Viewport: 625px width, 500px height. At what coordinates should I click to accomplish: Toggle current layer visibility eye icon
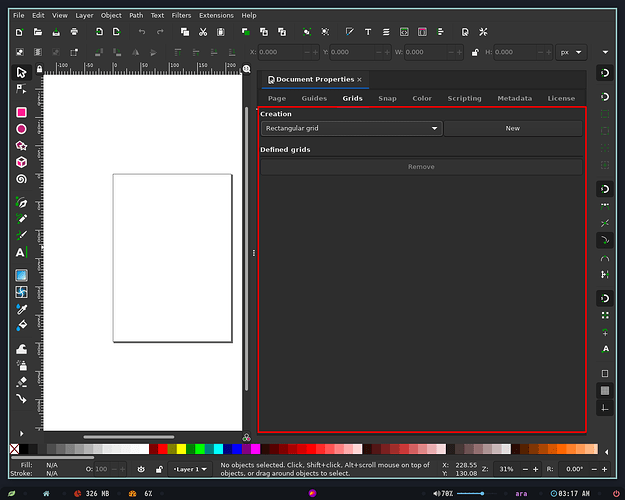click(141, 469)
